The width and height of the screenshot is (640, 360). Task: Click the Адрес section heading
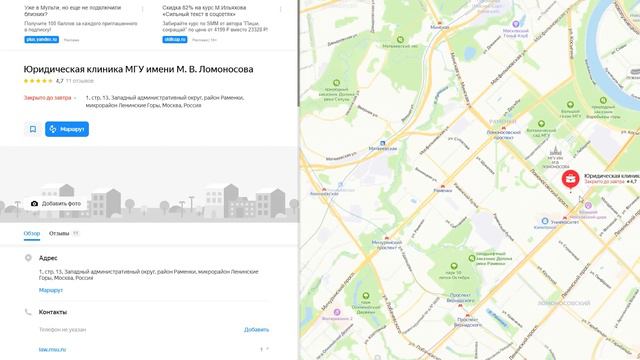point(48,258)
